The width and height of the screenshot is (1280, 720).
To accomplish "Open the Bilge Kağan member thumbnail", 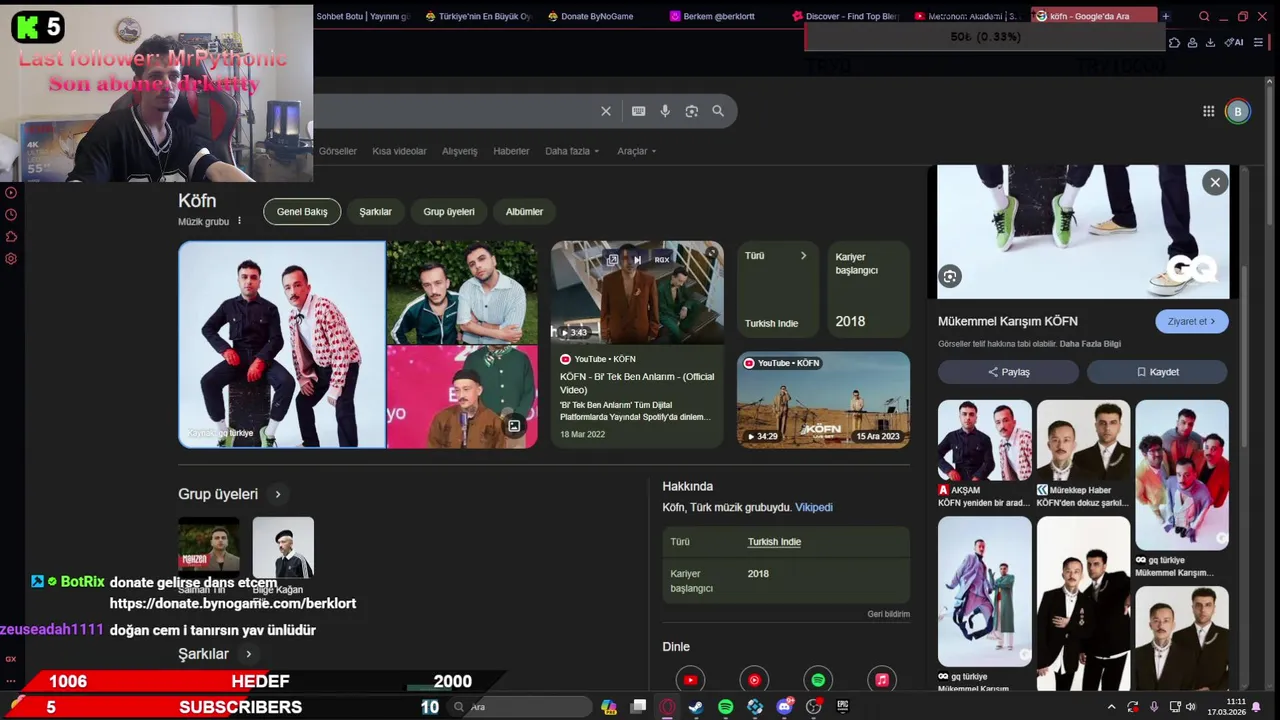I will point(283,547).
